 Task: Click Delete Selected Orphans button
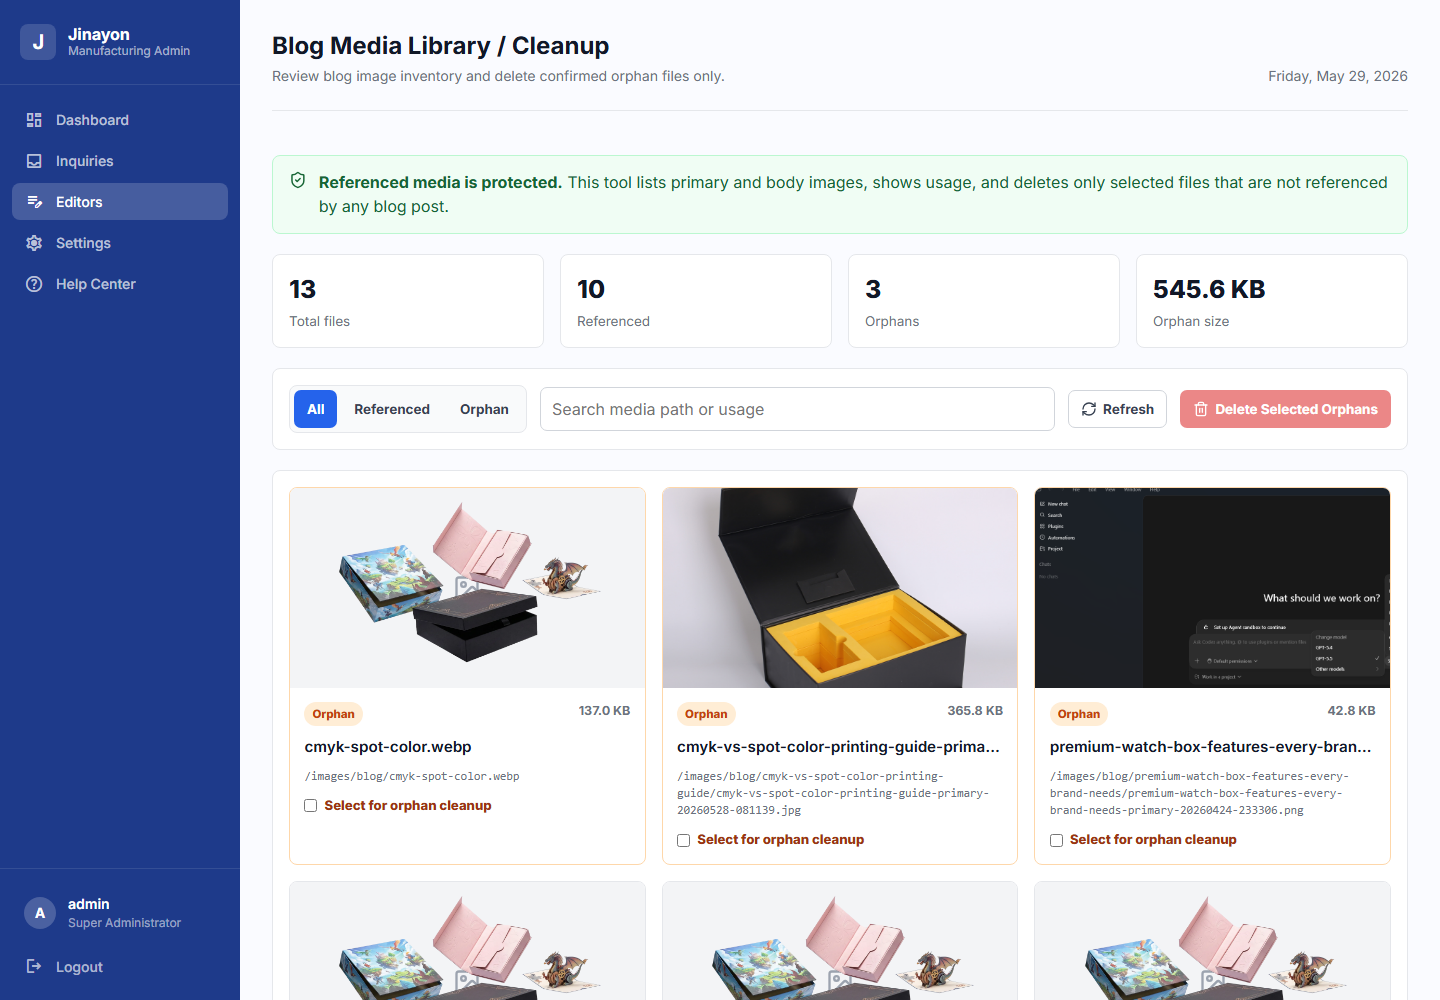(1285, 409)
